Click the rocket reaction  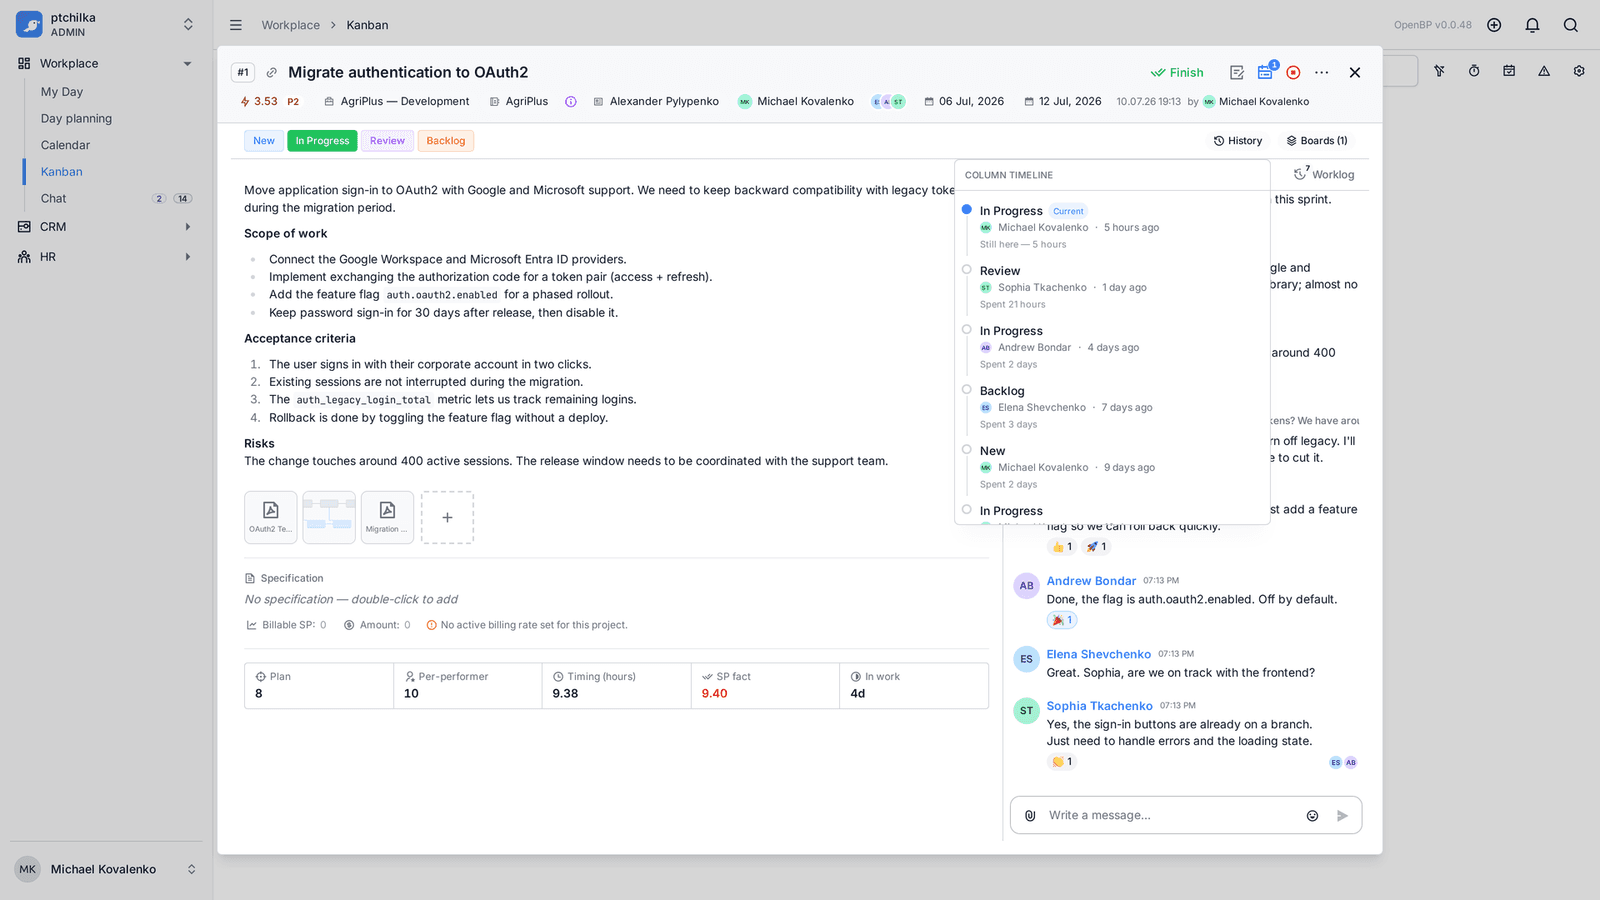coord(1096,547)
